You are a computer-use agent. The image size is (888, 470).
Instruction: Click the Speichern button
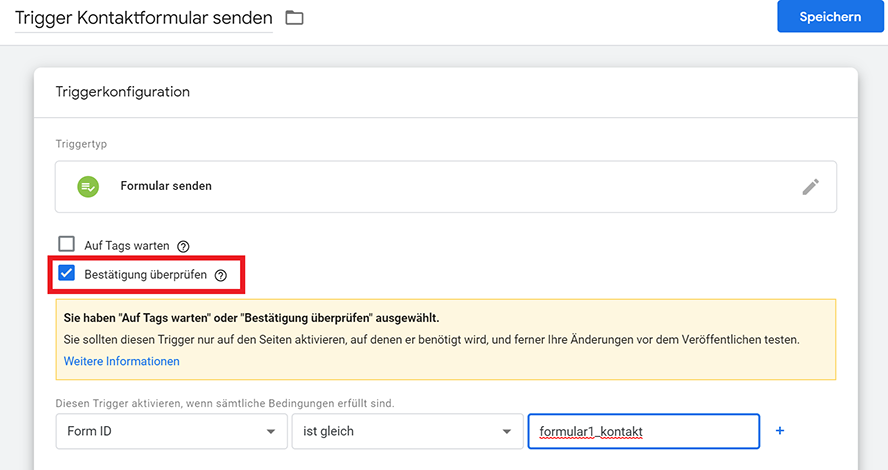[x=830, y=17]
